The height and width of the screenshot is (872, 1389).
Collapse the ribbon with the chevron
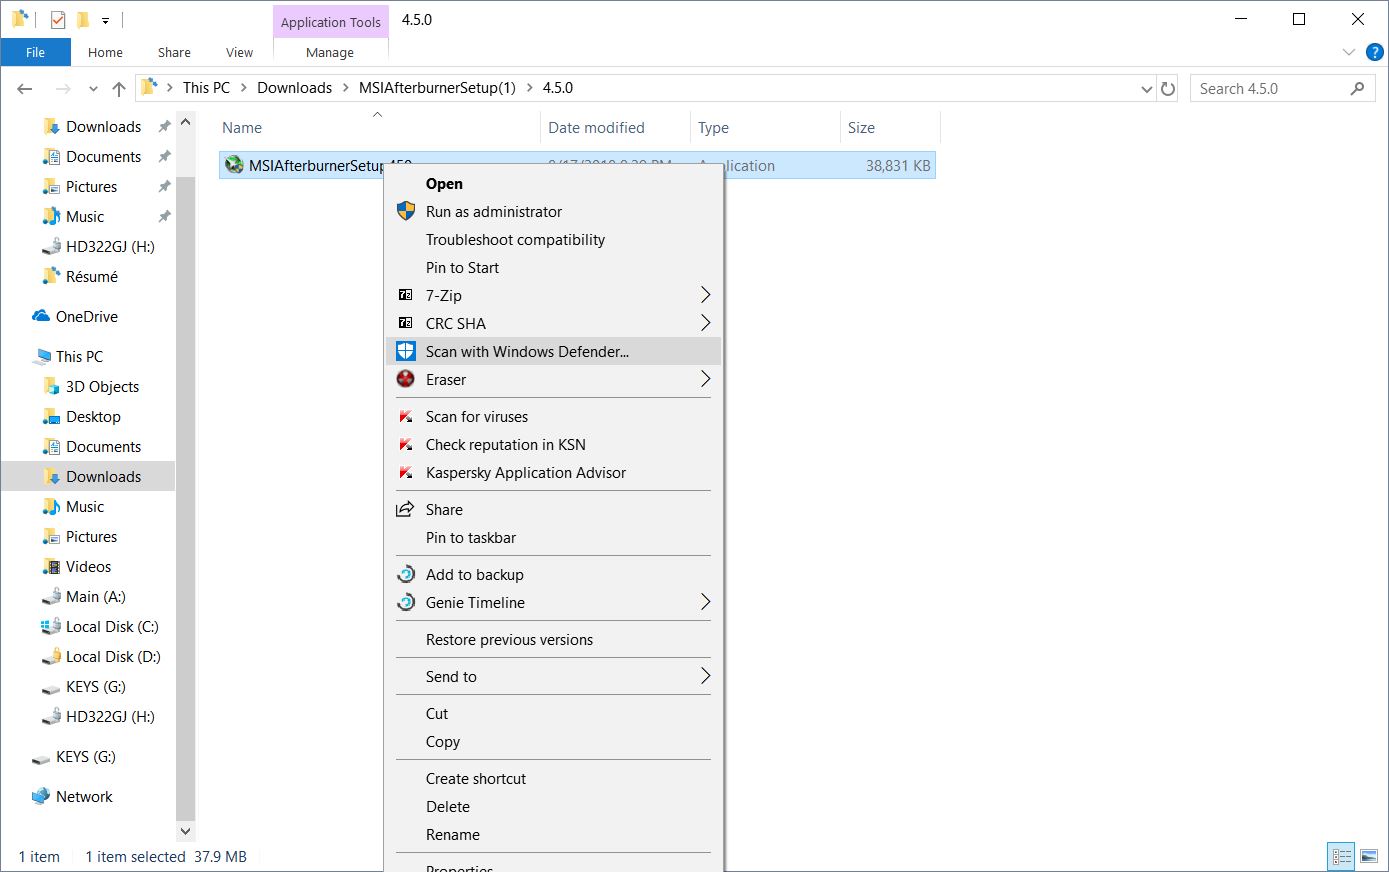(x=1348, y=52)
